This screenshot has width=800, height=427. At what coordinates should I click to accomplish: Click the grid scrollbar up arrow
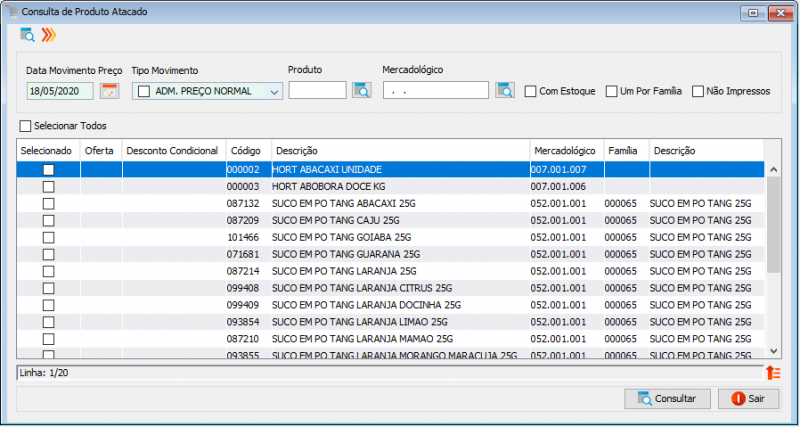pos(773,169)
